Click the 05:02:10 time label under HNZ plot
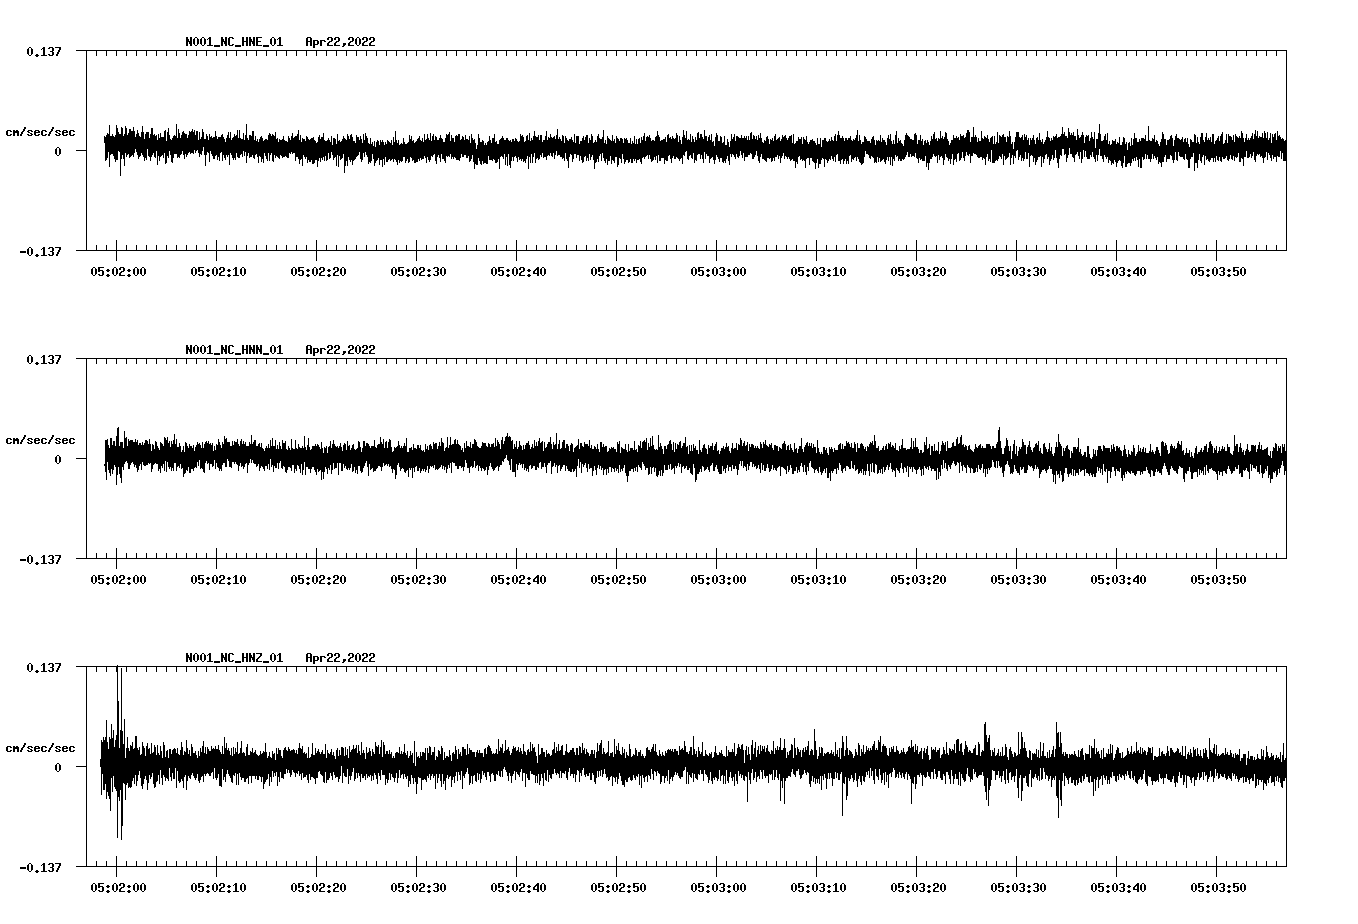Viewport: 1358px width, 924px height. click(218, 887)
